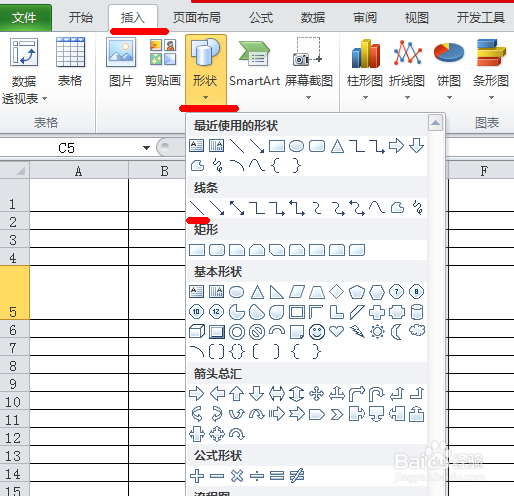
Task: Select the rounded rectangle under 矩形
Action: pos(217,250)
